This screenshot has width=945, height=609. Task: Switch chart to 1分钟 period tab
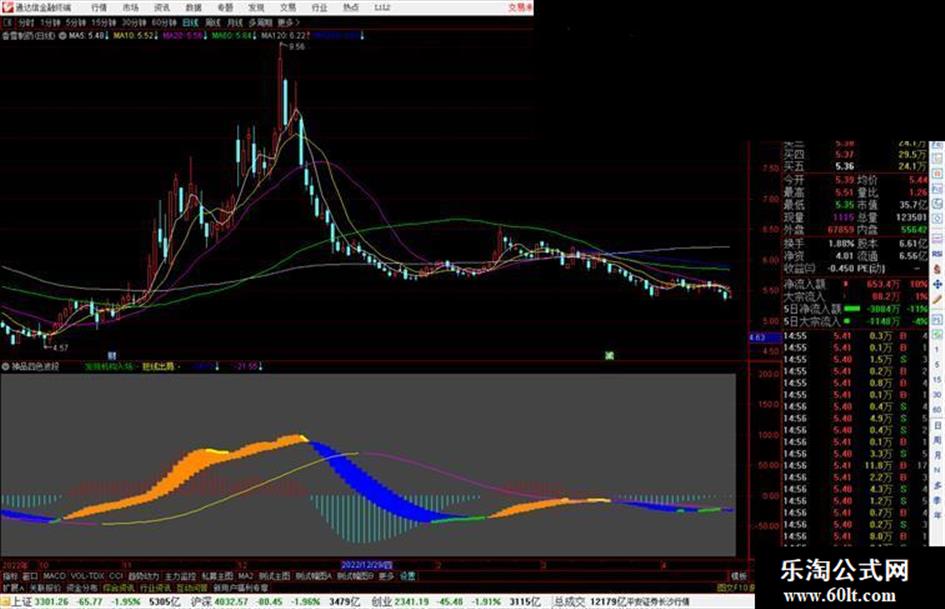(50, 22)
